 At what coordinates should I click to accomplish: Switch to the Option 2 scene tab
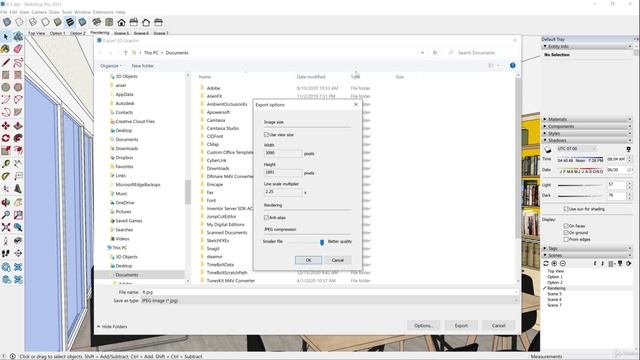(x=78, y=33)
